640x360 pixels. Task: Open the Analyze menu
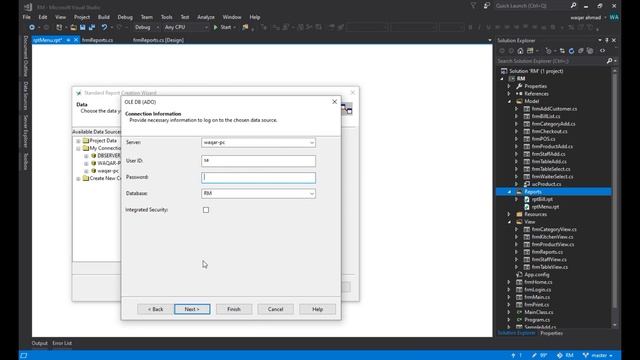click(206, 17)
